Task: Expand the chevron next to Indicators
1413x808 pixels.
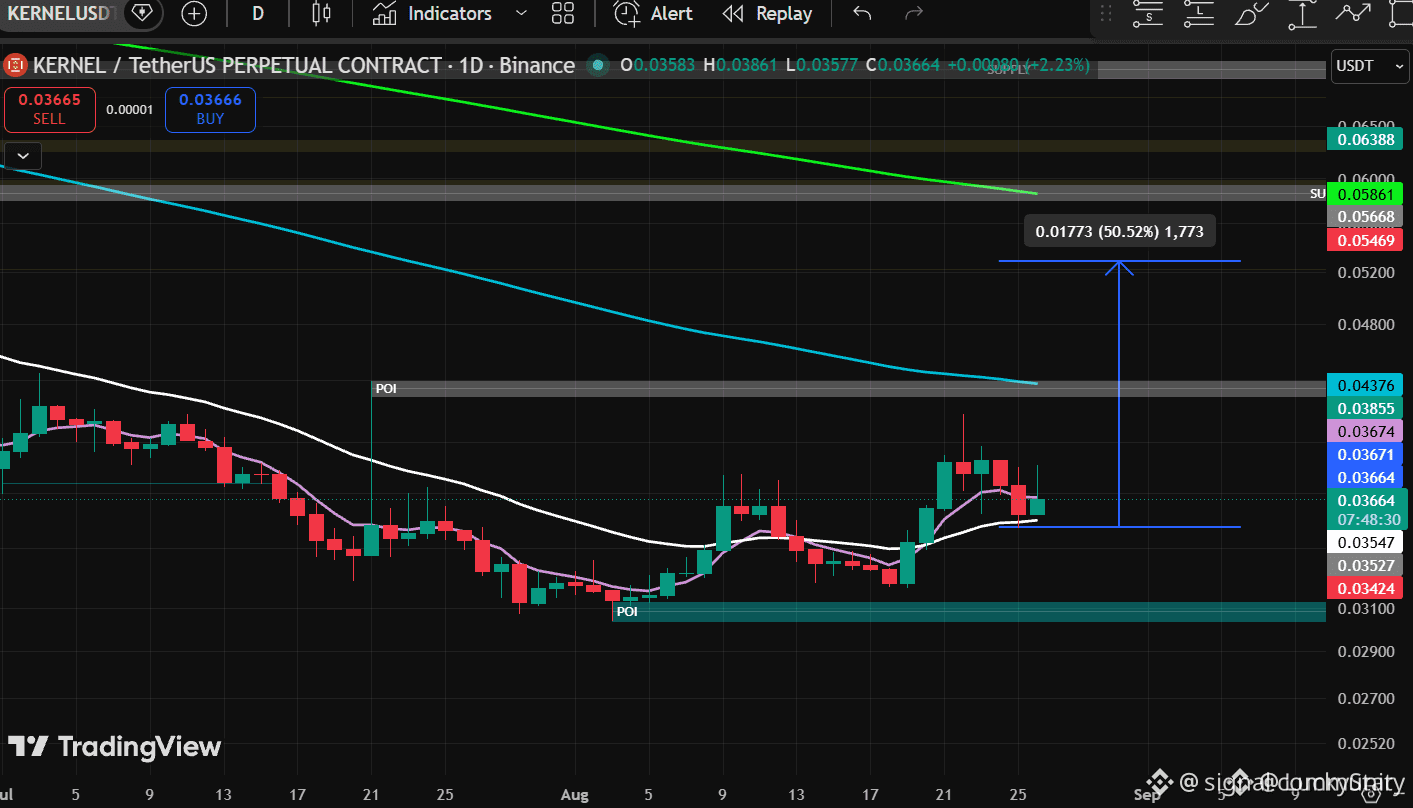Action: (520, 14)
